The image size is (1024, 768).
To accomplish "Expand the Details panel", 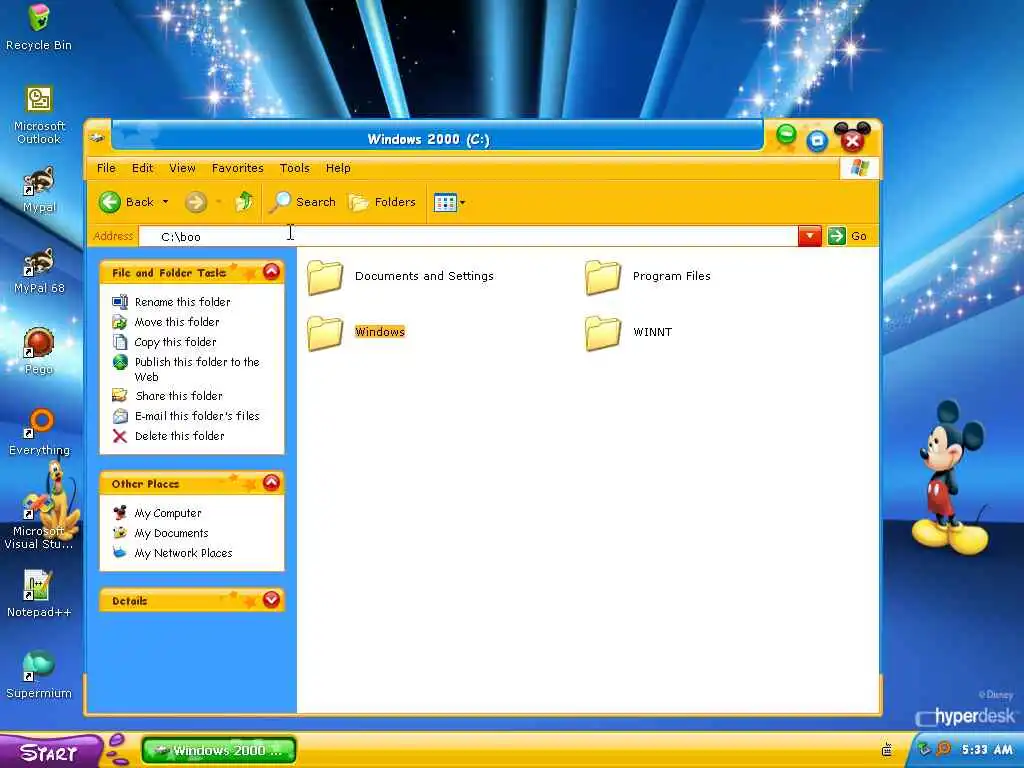I will pos(272,600).
